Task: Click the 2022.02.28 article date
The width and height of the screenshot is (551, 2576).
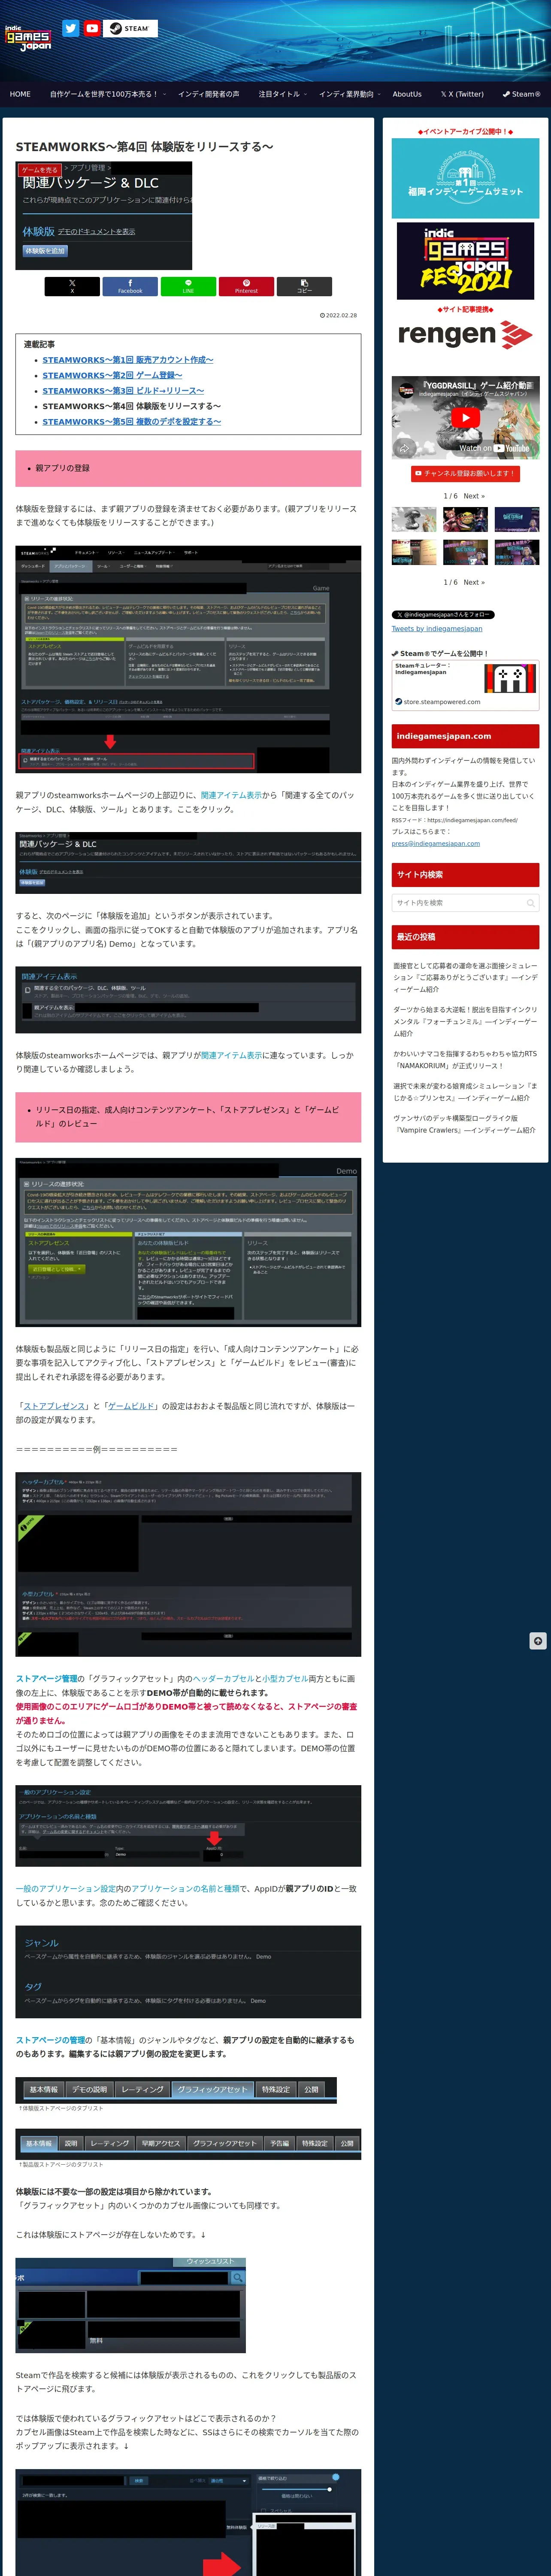Action: click(338, 315)
